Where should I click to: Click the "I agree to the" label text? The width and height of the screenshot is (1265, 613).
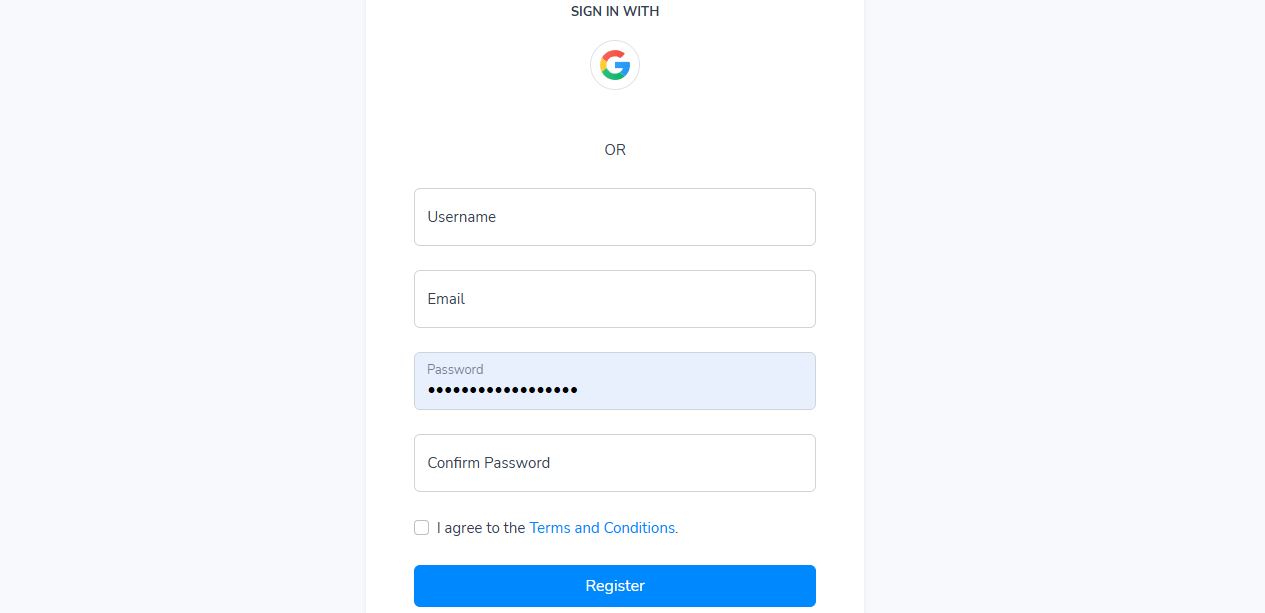coord(481,528)
